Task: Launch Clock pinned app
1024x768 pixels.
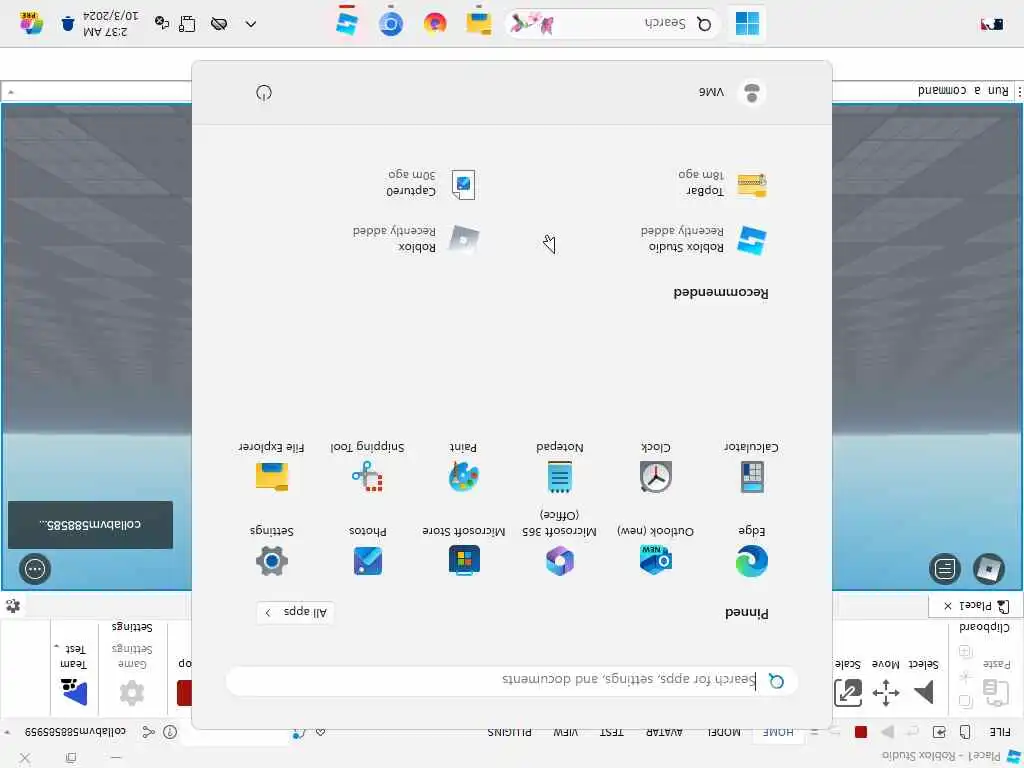Action: tap(655, 468)
